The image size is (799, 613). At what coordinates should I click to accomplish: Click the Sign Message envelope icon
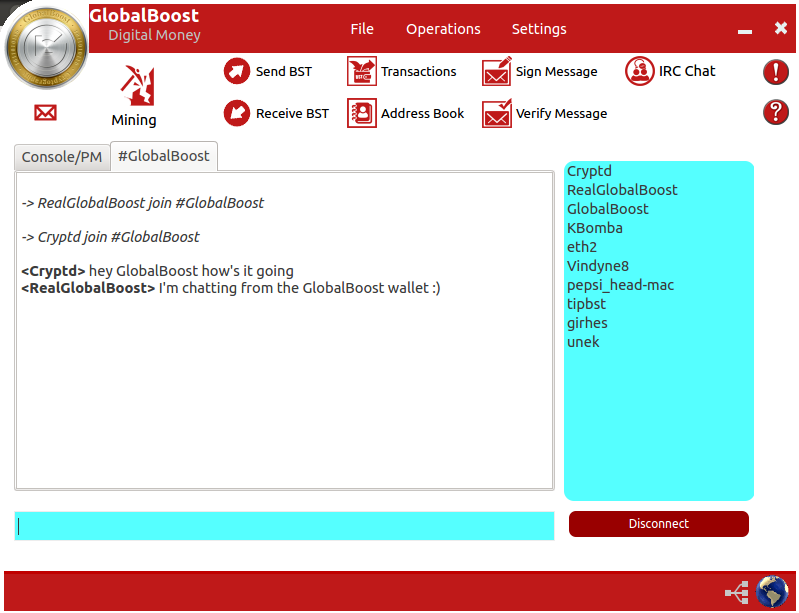497,71
